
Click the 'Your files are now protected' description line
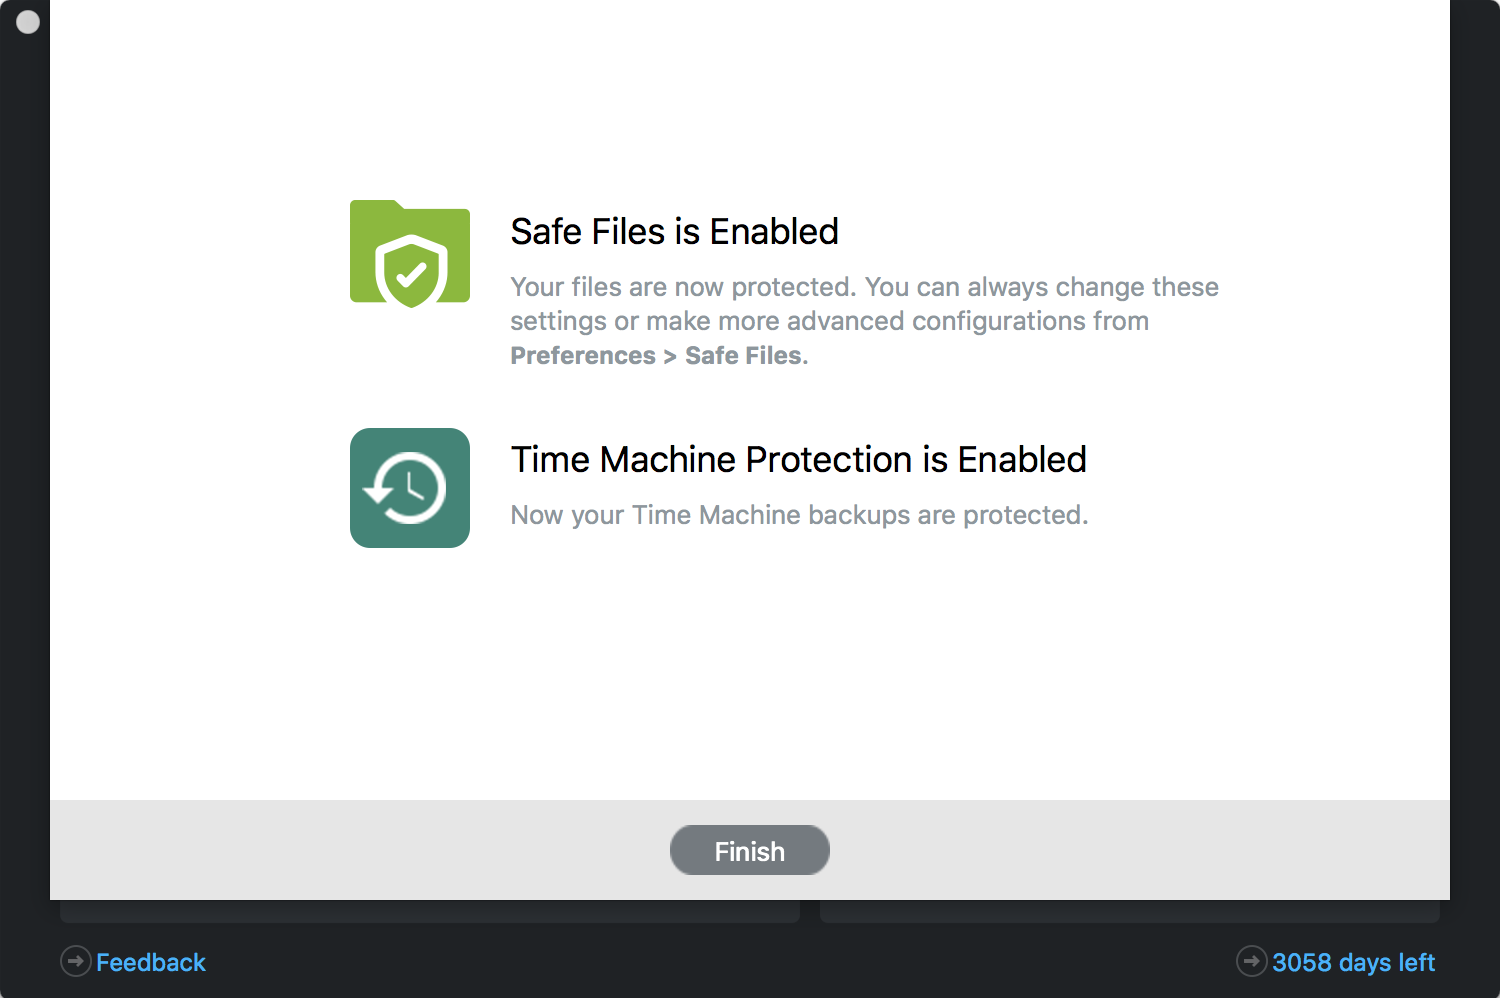pyautogui.click(x=865, y=287)
